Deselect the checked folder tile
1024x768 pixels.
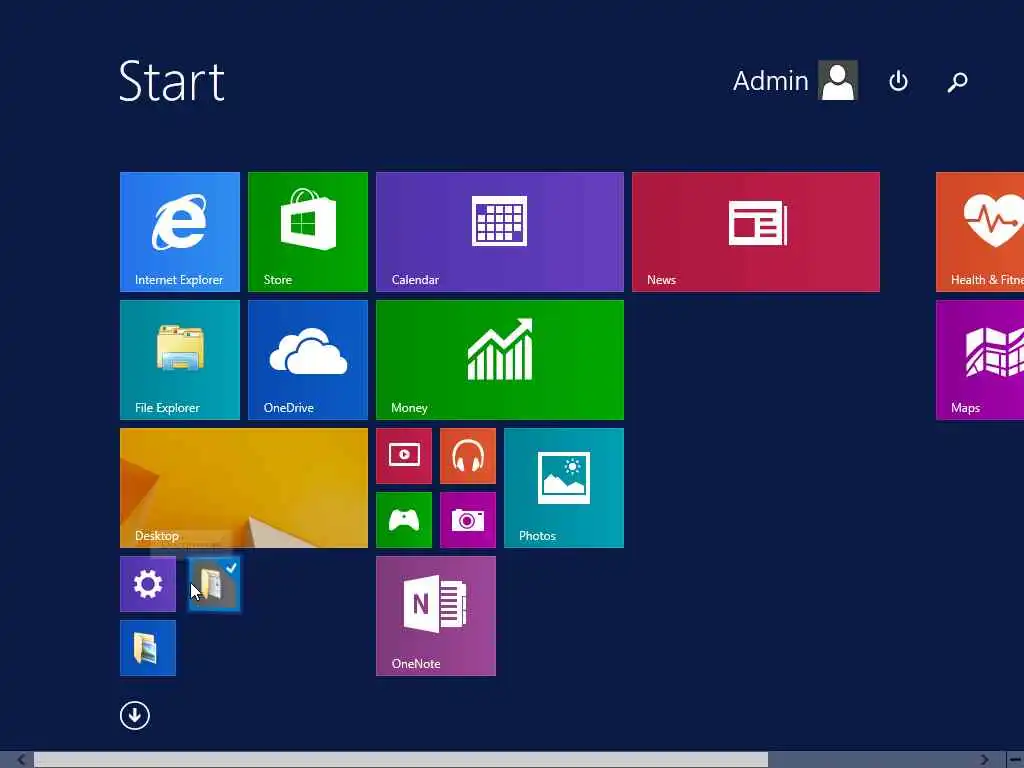(214, 584)
